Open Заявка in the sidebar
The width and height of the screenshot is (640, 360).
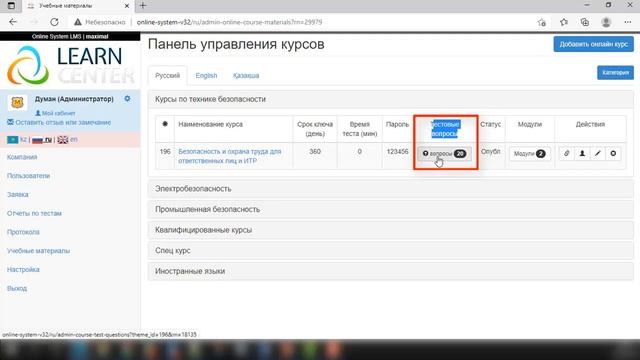pos(18,195)
